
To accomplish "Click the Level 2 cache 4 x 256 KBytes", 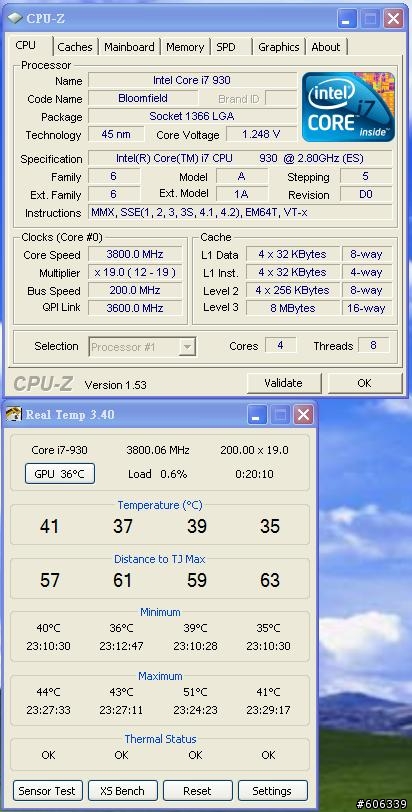I will [x=292, y=290].
